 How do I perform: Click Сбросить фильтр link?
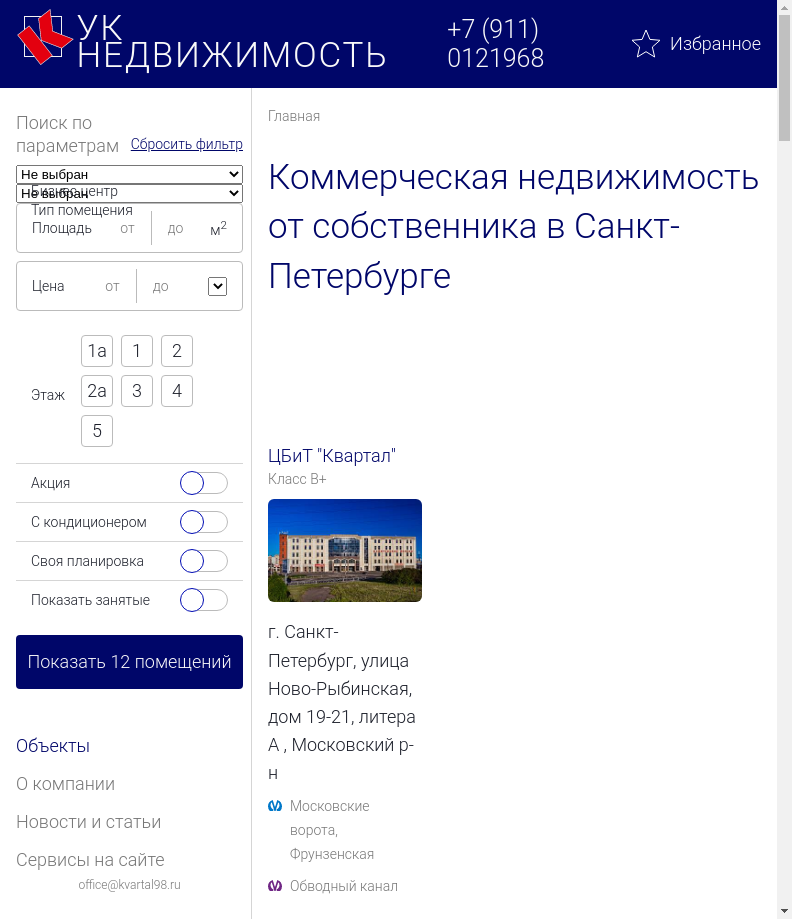(186, 144)
